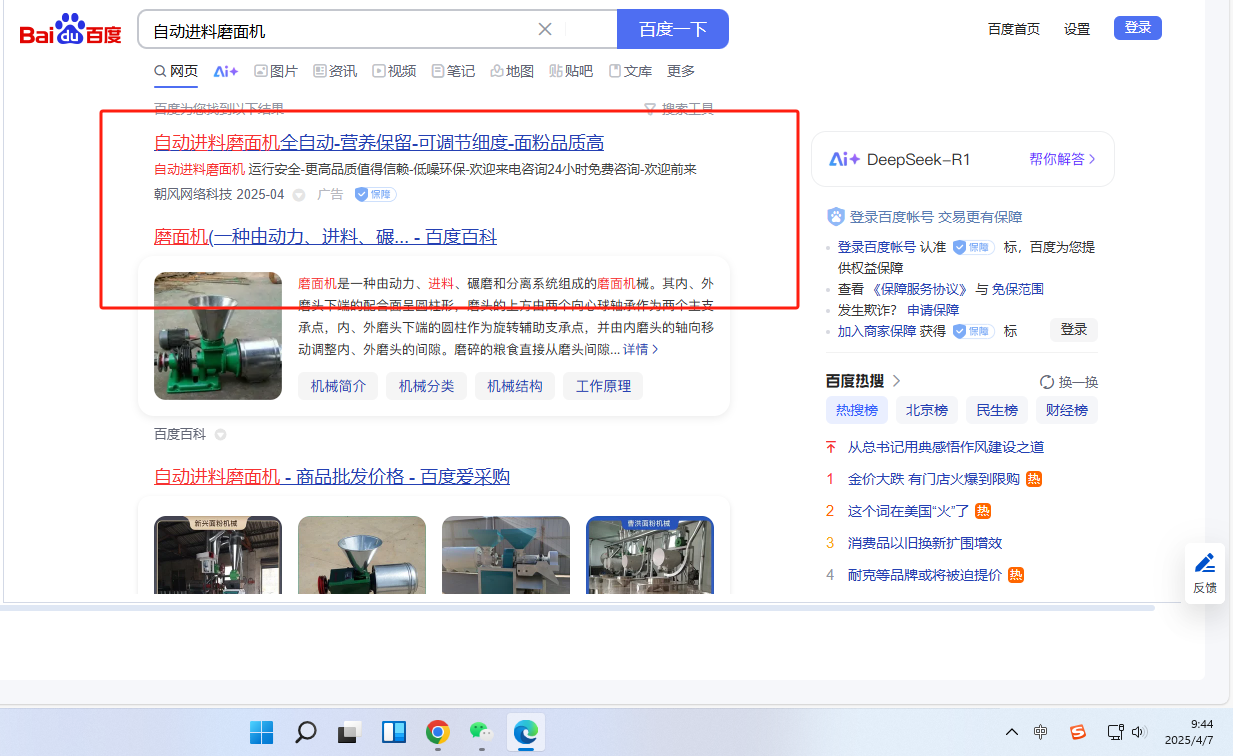Click the blue 登录 button at top right
Viewport: 1233px width, 756px height.
(x=1137, y=28)
